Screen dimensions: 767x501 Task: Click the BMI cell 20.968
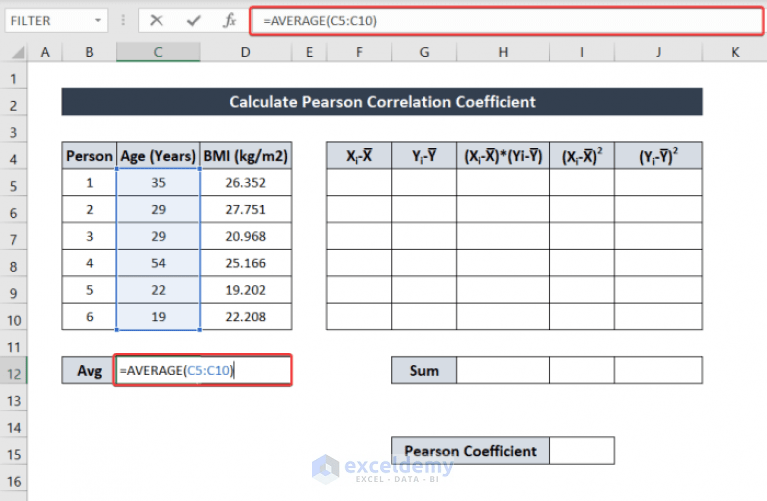tap(246, 236)
